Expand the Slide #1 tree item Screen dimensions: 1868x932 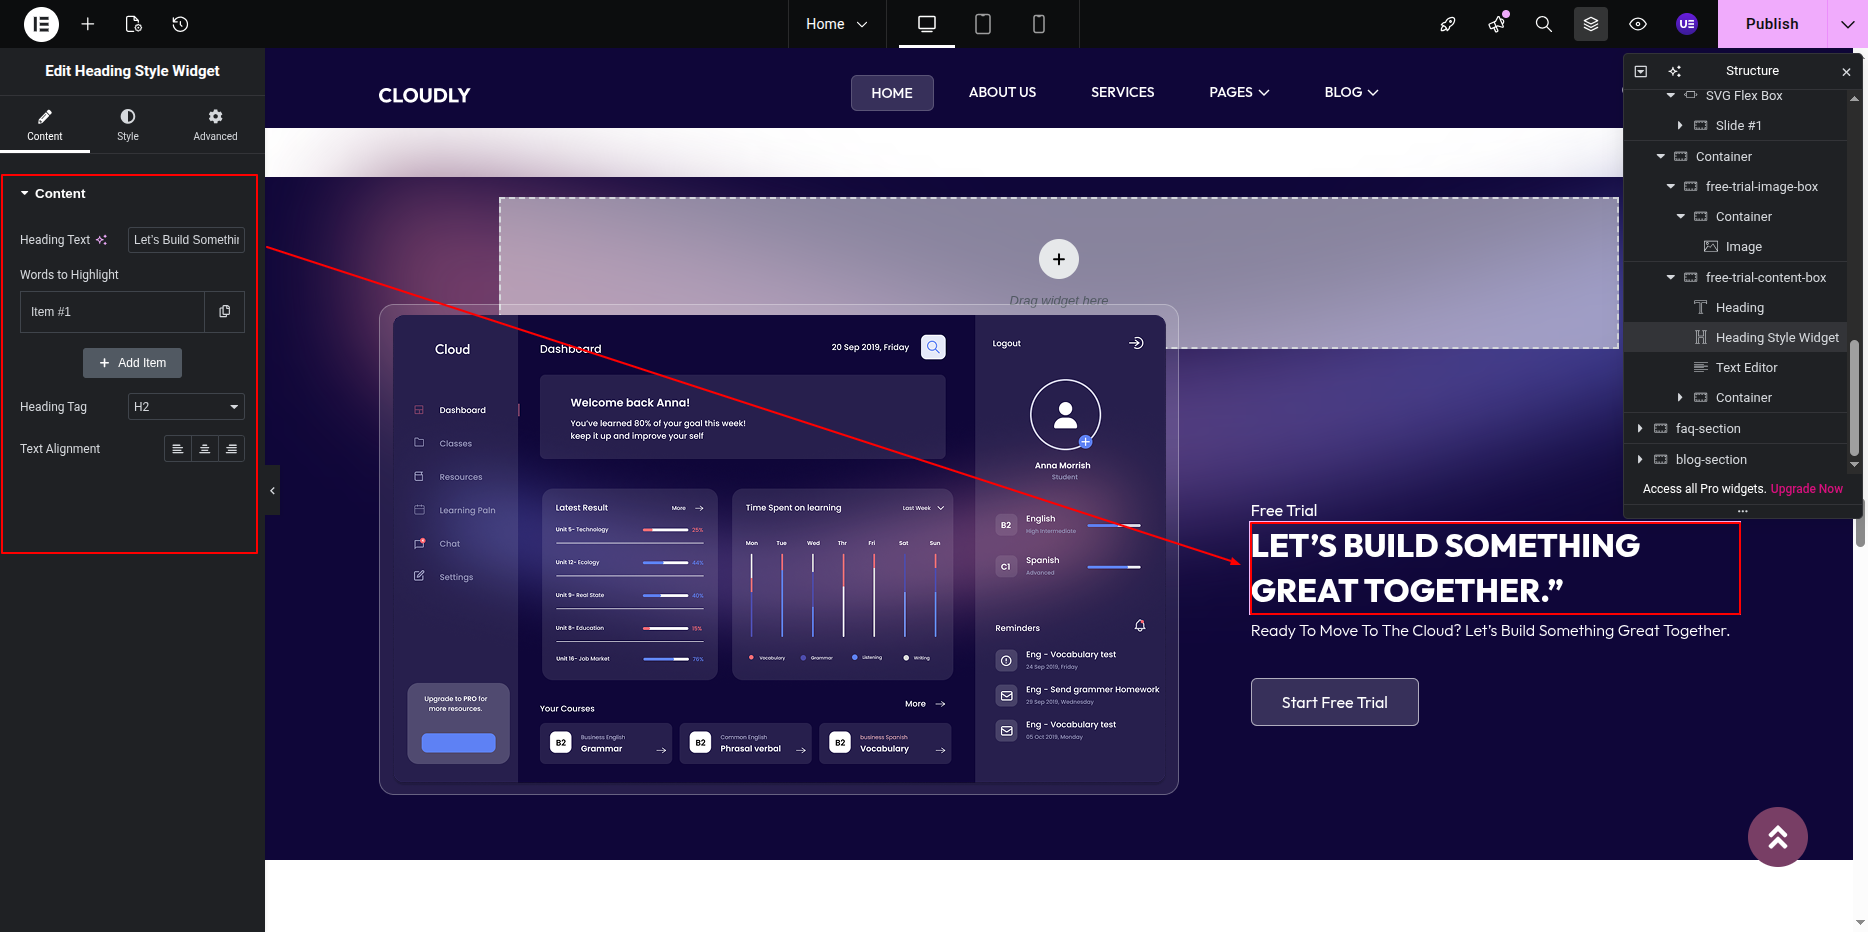pyautogui.click(x=1680, y=126)
